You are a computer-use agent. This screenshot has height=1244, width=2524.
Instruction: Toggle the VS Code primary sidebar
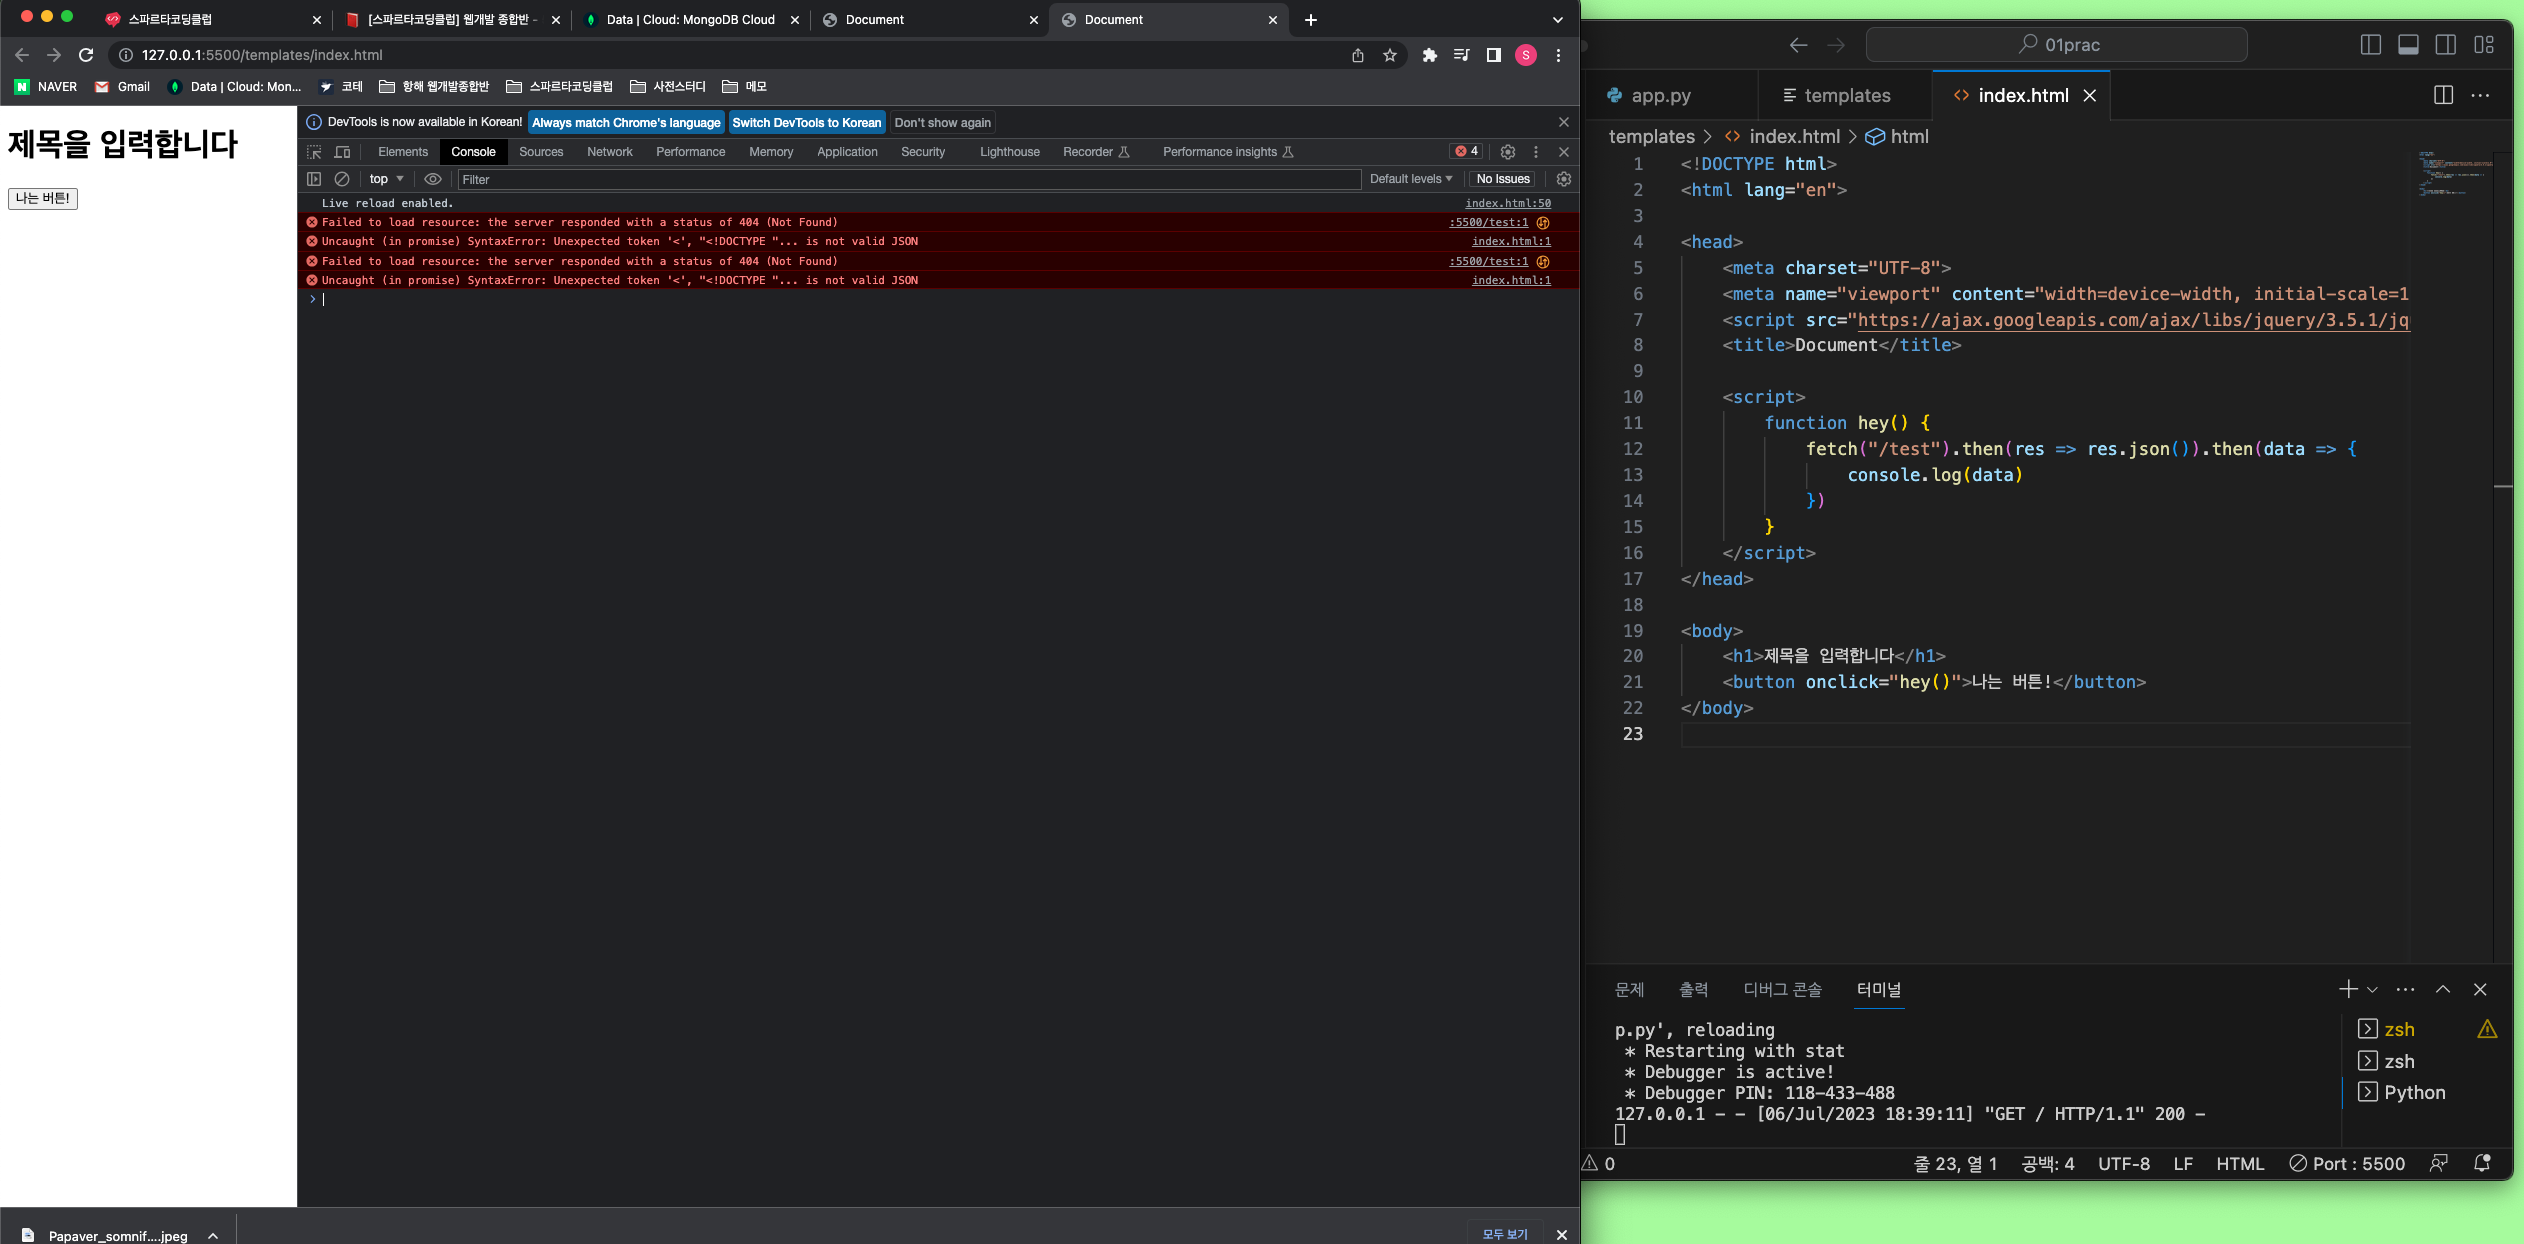tap(2371, 45)
